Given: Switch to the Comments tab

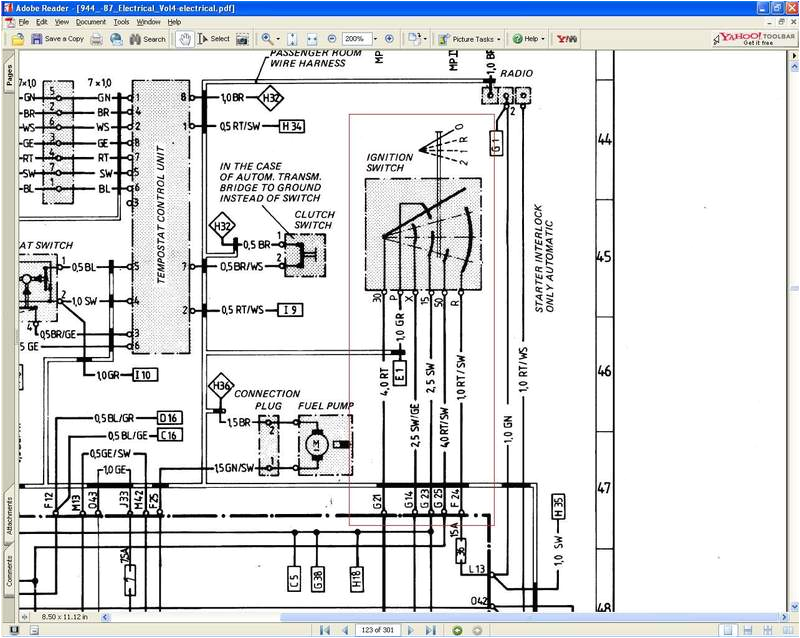Looking at the screenshot, I should point(8,570).
